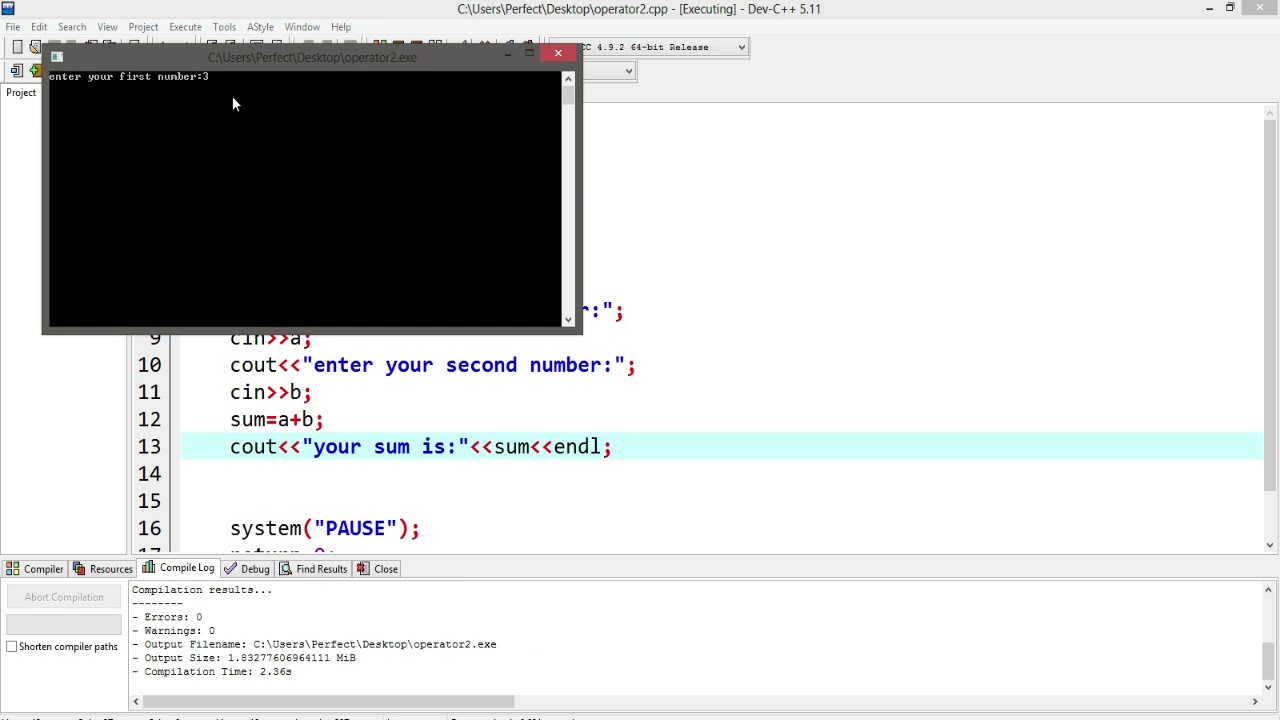Image resolution: width=1280 pixels, height=720 pixels.
Task: Click line number 15 in gutter
Action: pos(149,500)
